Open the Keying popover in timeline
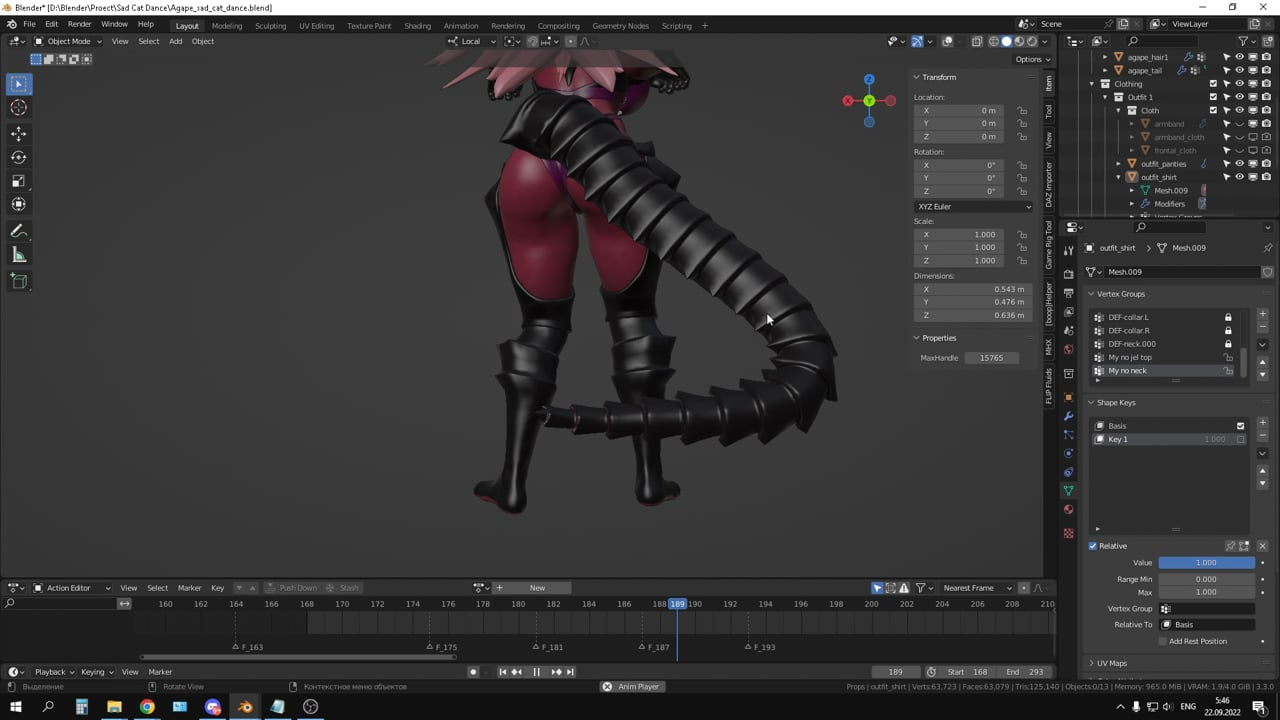Image resolution: width=1280 pixels, height=720 pixels. pos(96,672)
